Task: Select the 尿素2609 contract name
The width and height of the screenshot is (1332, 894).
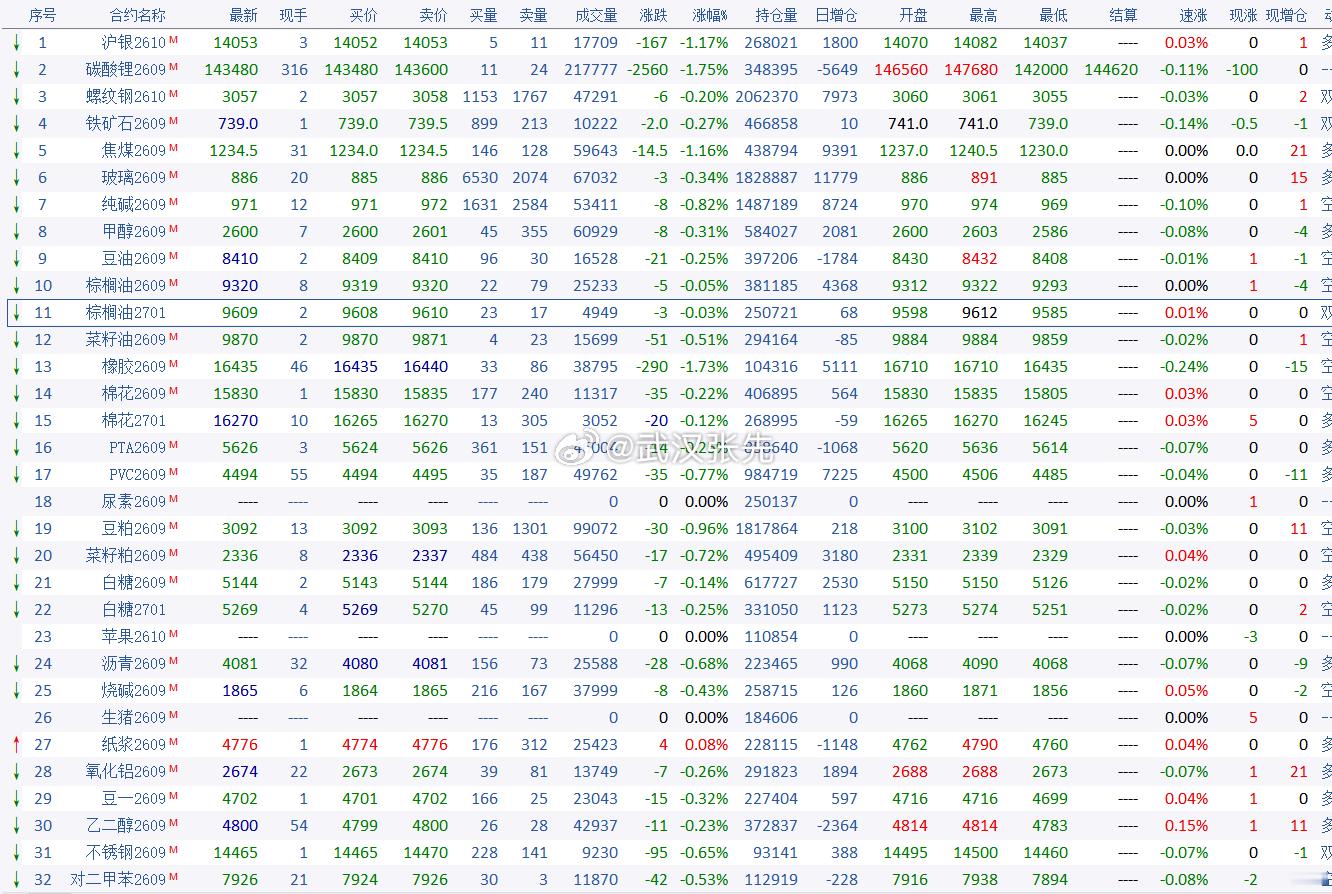Action: pos(133,501)
